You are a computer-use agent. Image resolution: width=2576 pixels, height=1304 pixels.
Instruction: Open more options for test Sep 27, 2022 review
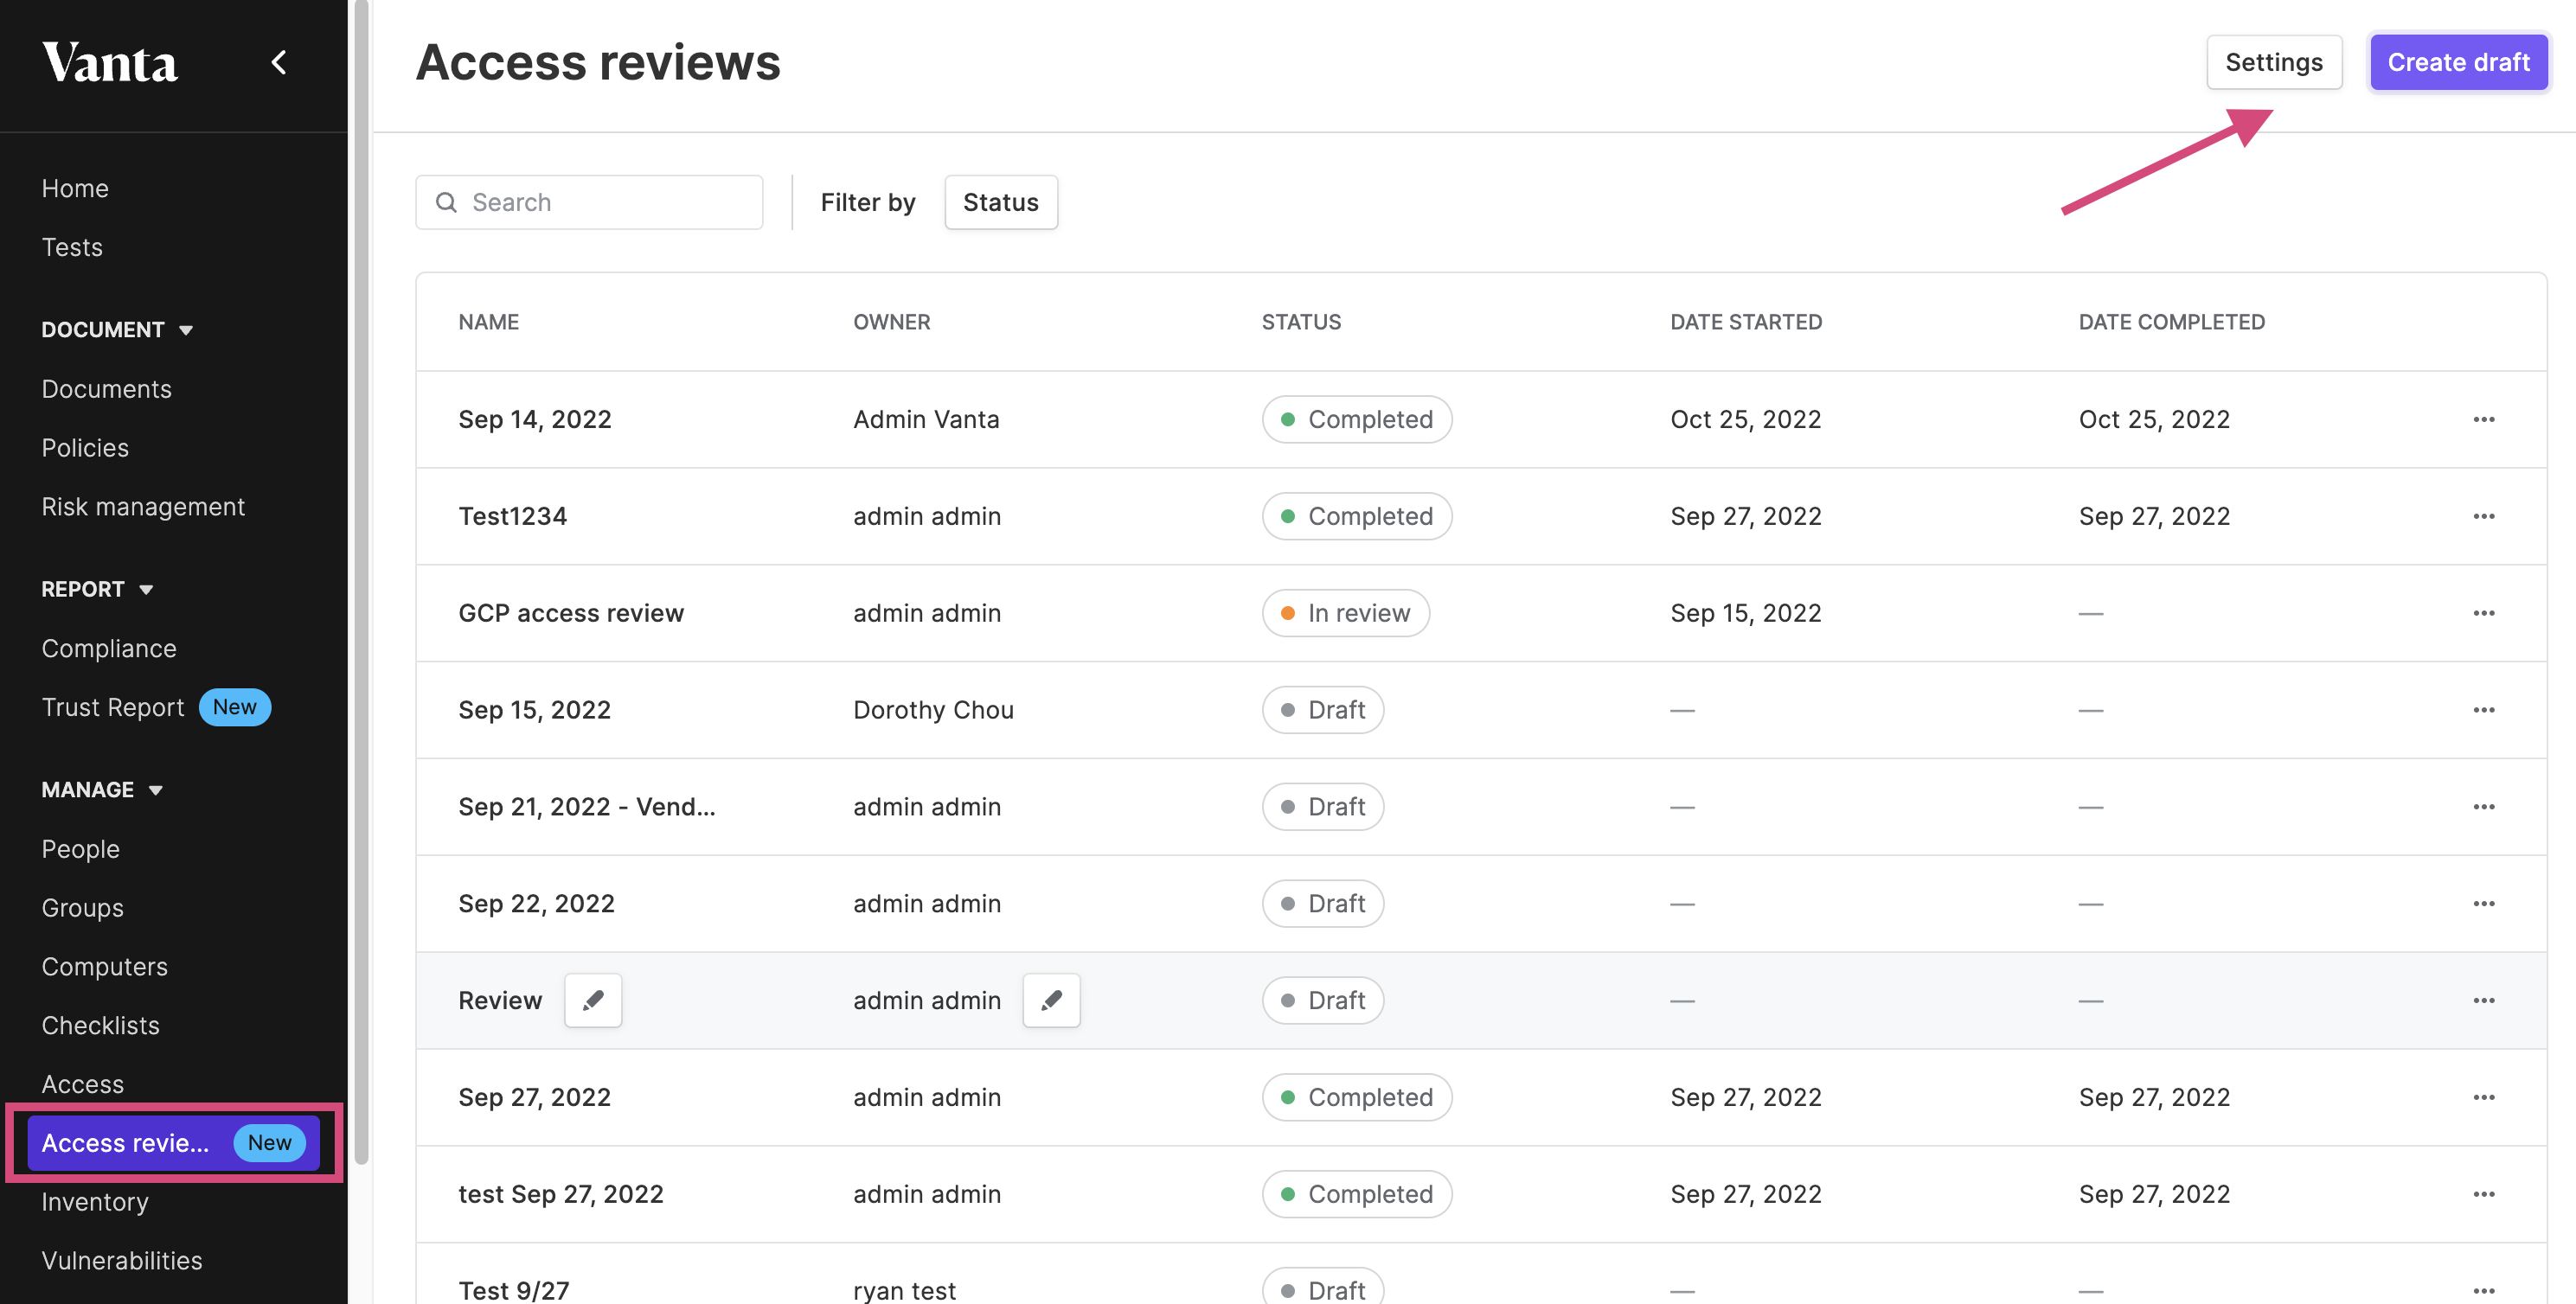(x=2483, y=1194)
